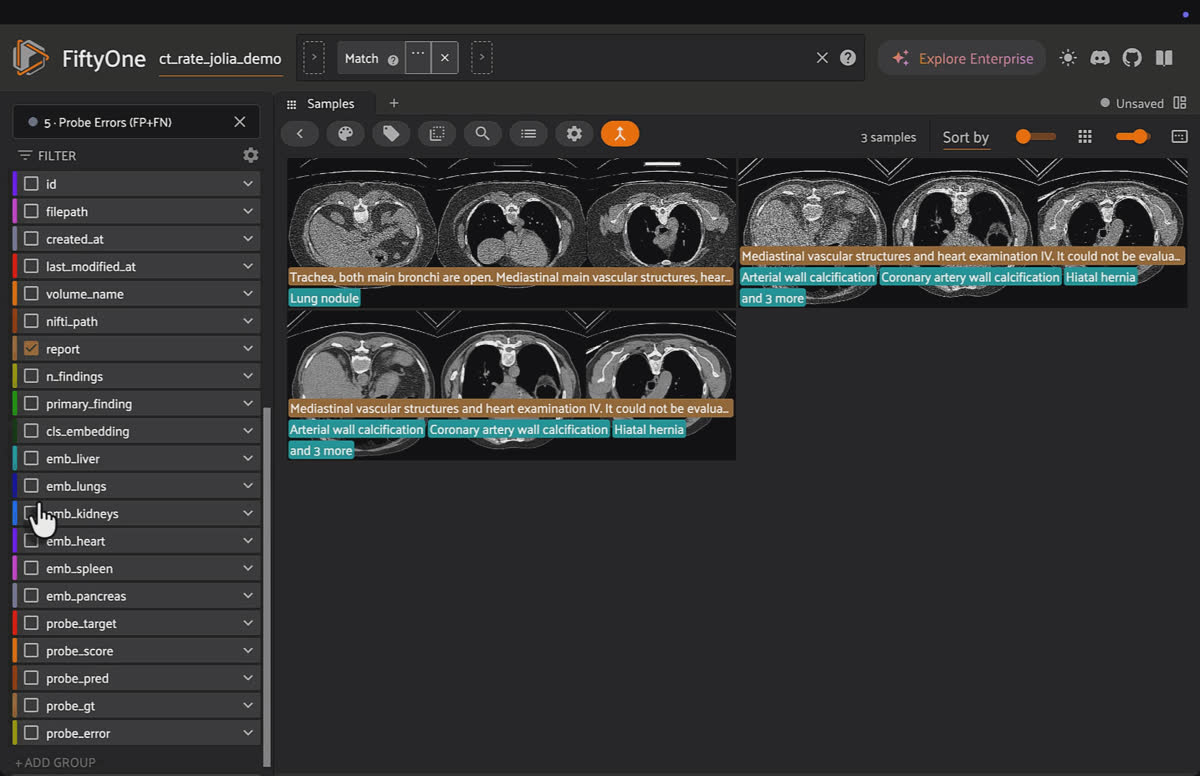Click 'and 3 more' on second sample
The height and width of the screenshot is (776, 1200).
(772, 298)
